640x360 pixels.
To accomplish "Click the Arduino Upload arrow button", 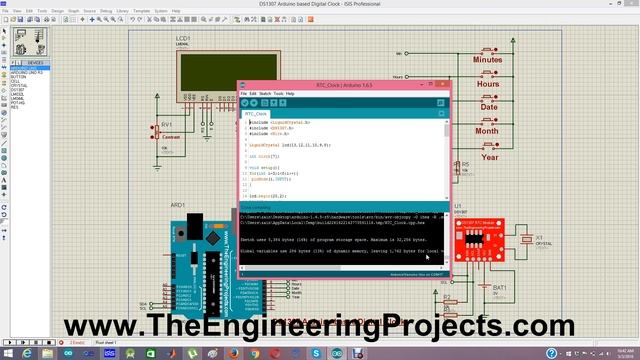I will [254, 103].
